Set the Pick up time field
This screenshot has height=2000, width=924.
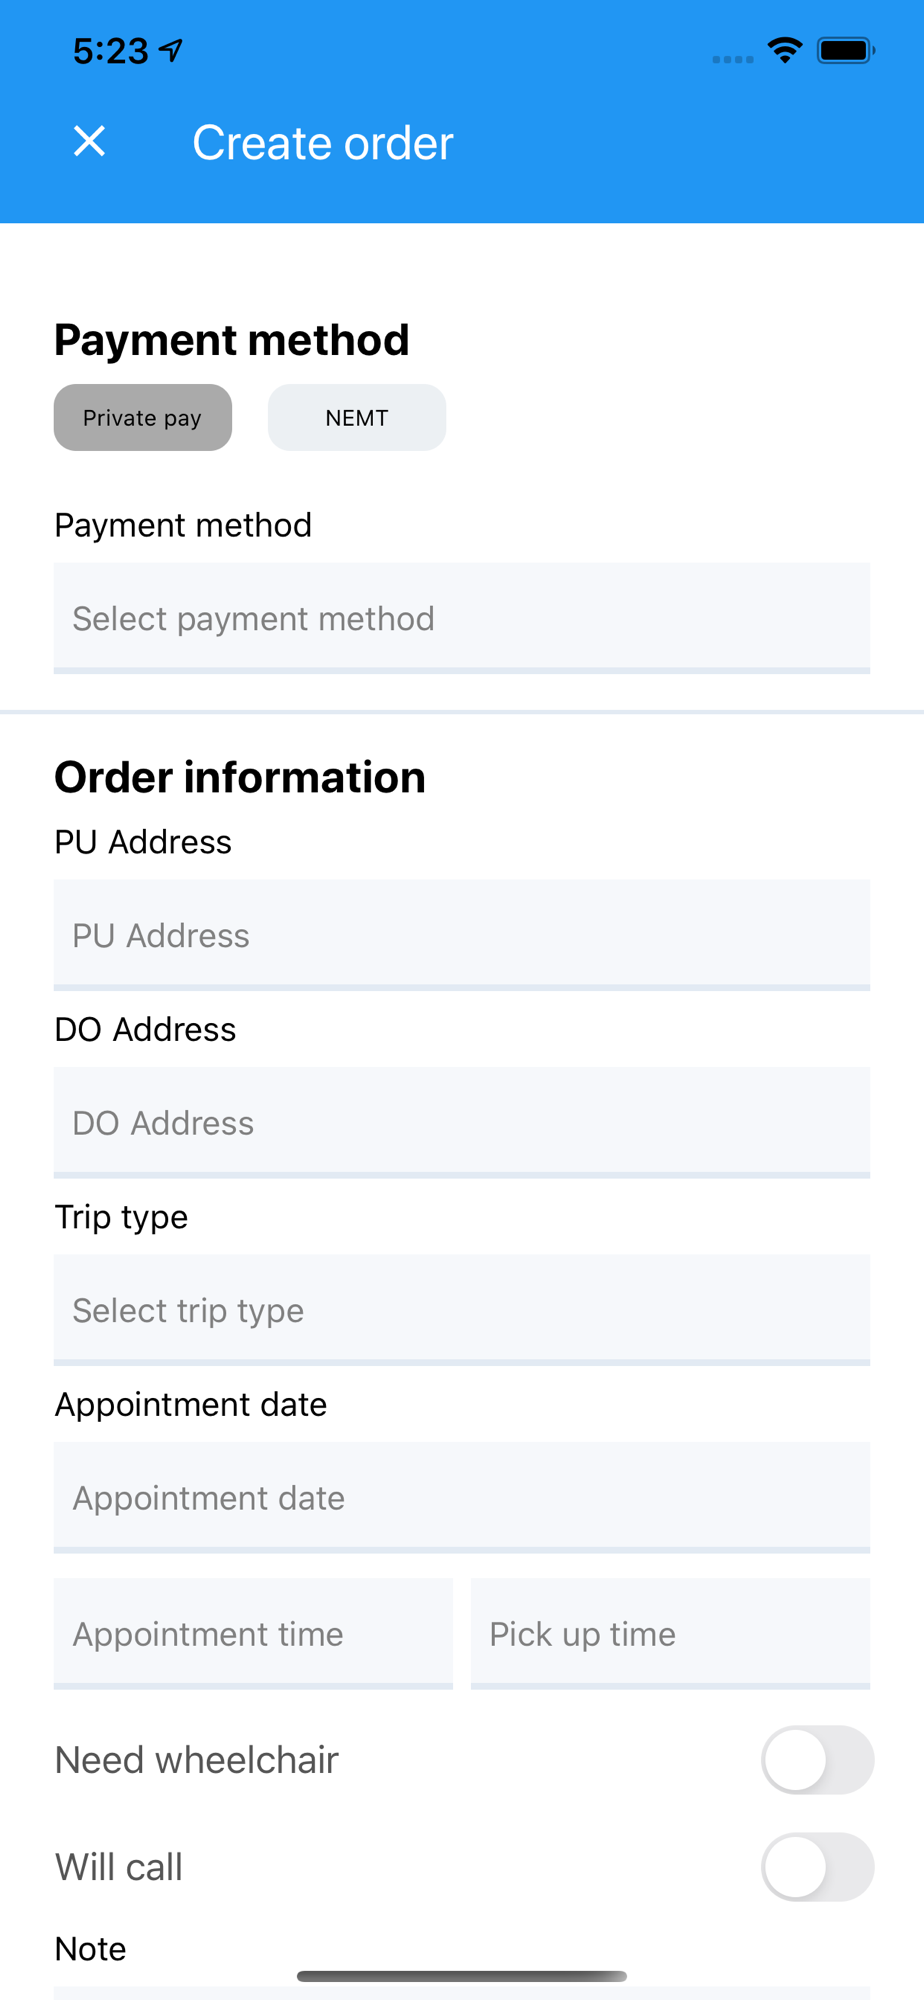670,1634
